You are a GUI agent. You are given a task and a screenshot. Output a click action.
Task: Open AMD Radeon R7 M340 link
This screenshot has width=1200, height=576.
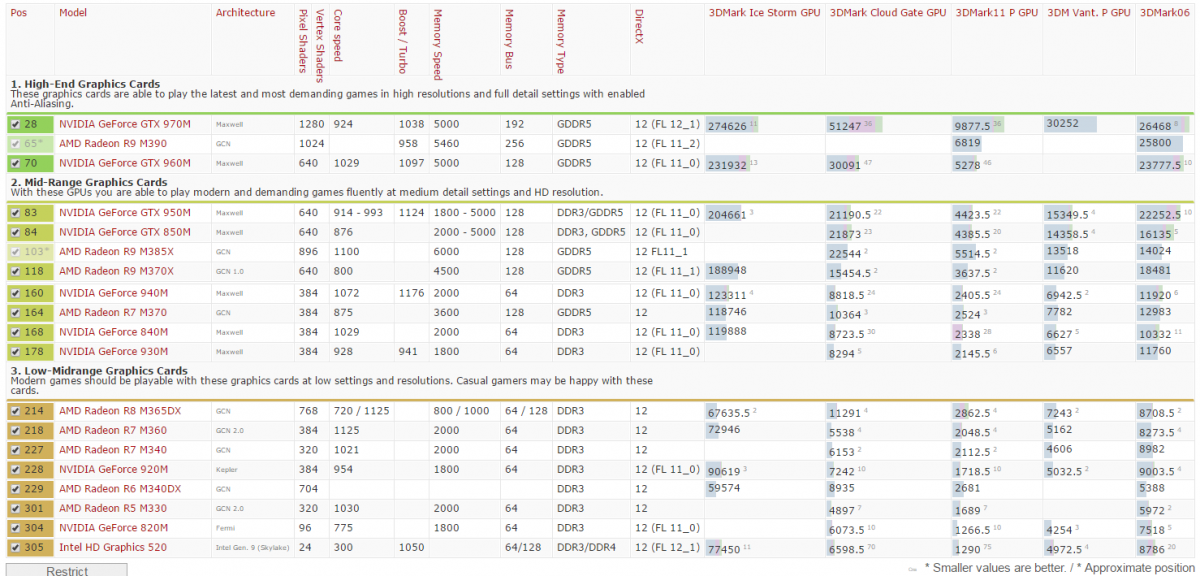111,450
